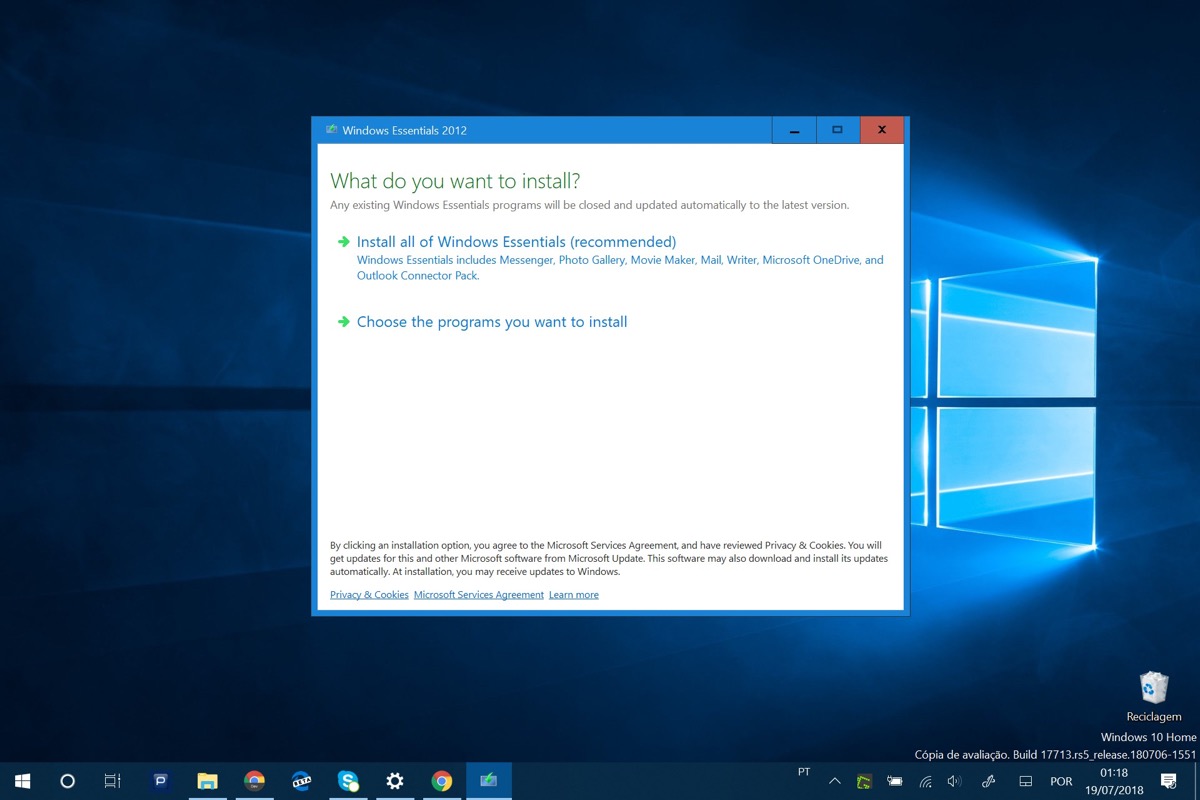The width and height of the screenshot is (1200, 800).
Task: Install all of Windows Essentials (recommended)
Action: (516, 242)
